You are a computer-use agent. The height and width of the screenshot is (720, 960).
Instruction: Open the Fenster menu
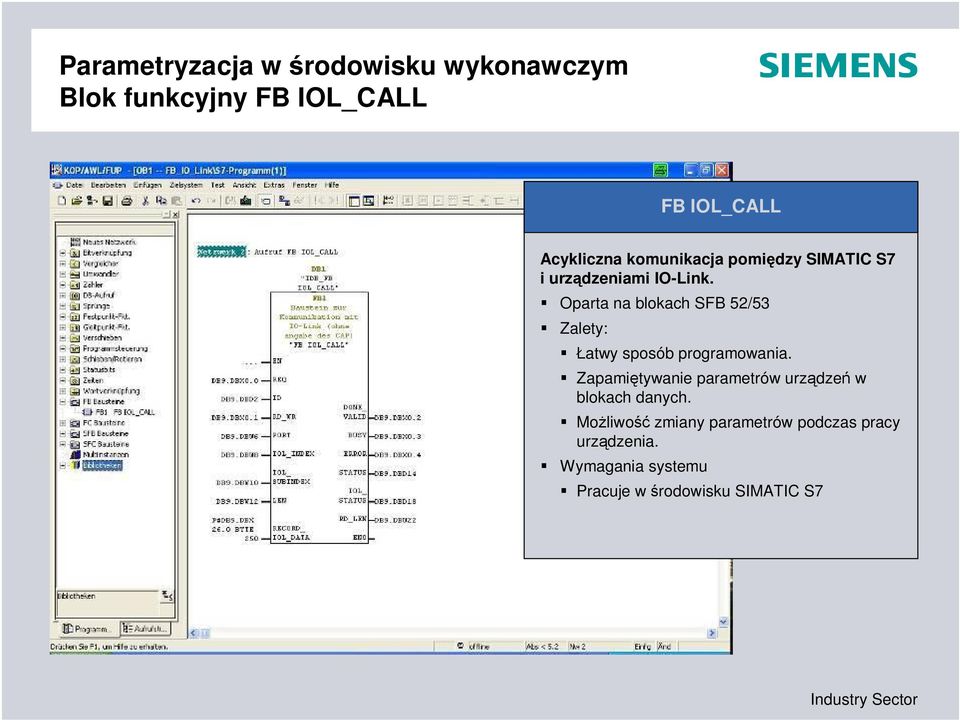(x=305, y=185)
